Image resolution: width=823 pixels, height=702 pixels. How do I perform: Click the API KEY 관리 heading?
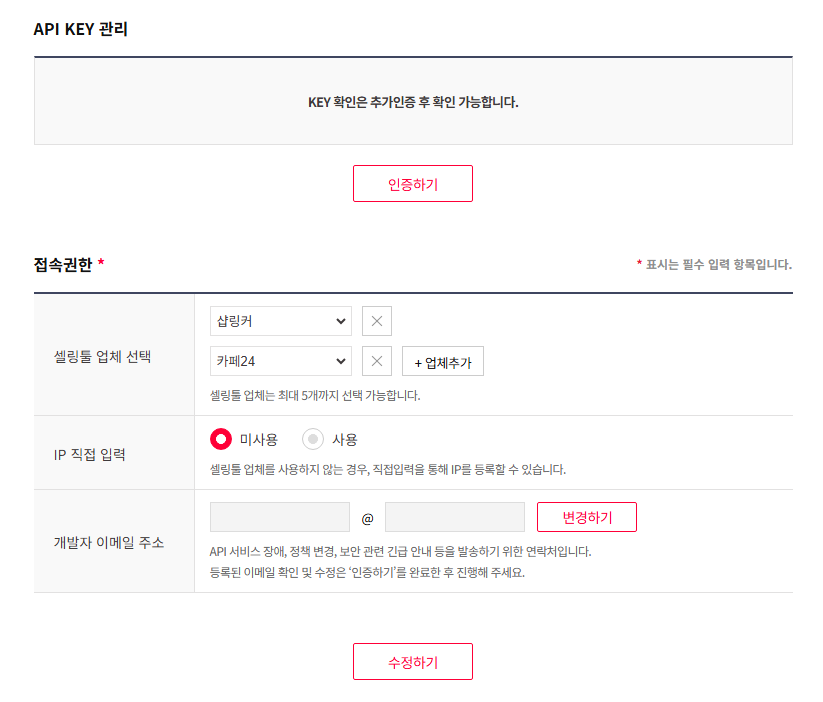coord(81,29)
